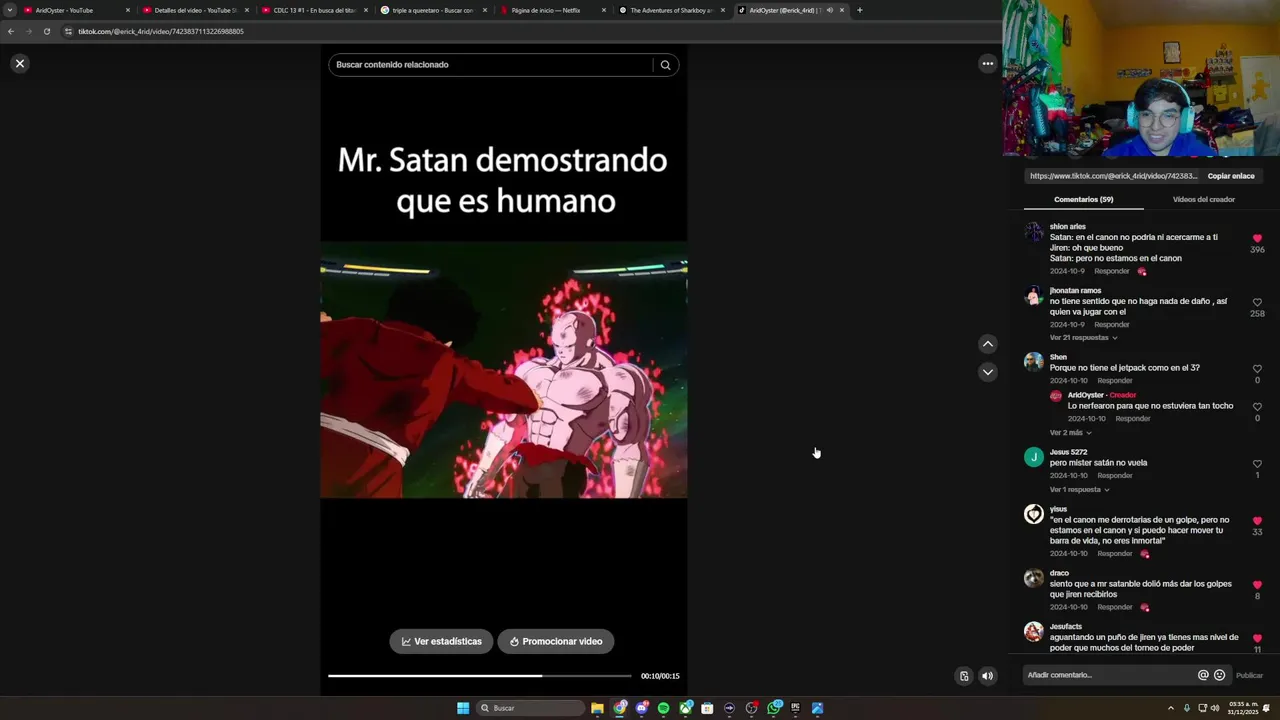Like jhonatan ramos comment
Screen dimensions: 1280x720
point(1257,302)
